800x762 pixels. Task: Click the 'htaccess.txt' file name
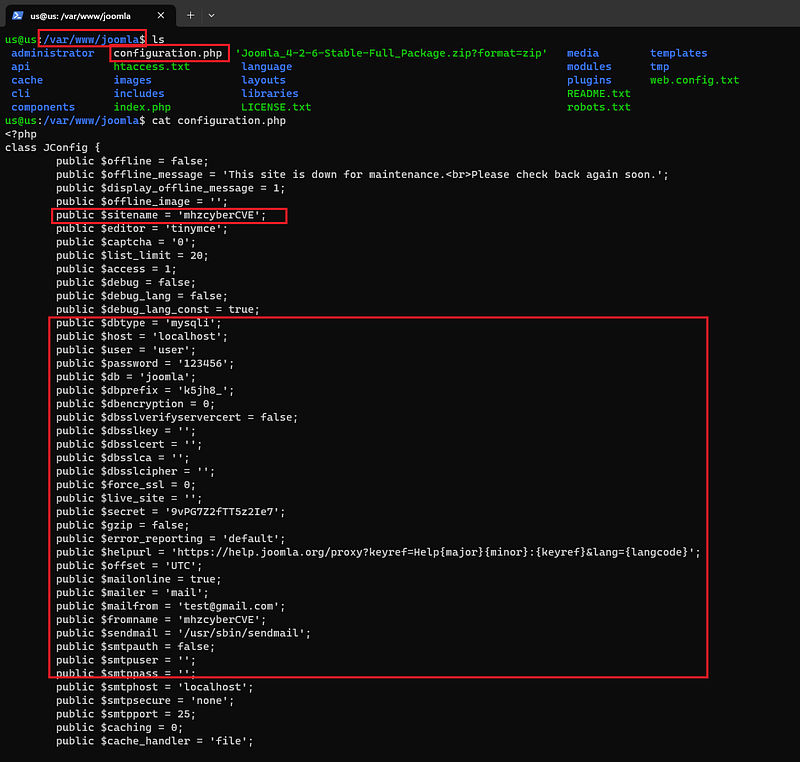[152, 67]
